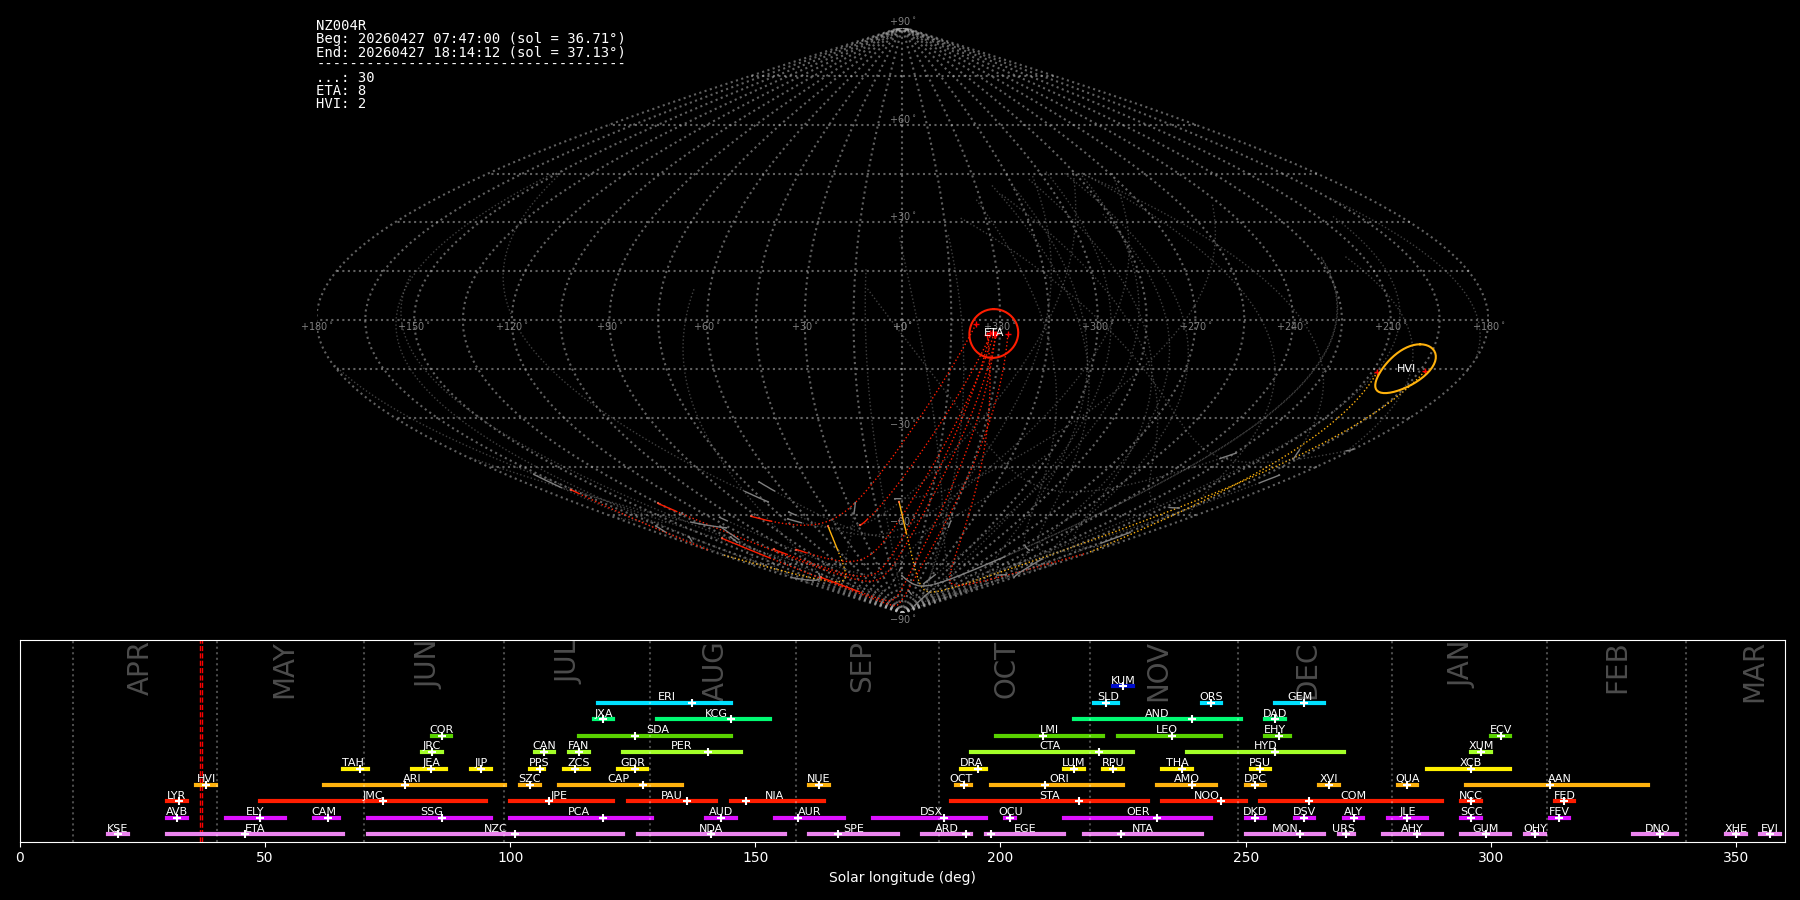Click the SSG purple shower bar
Screen dimensions: 1800x900
point(429,818)
